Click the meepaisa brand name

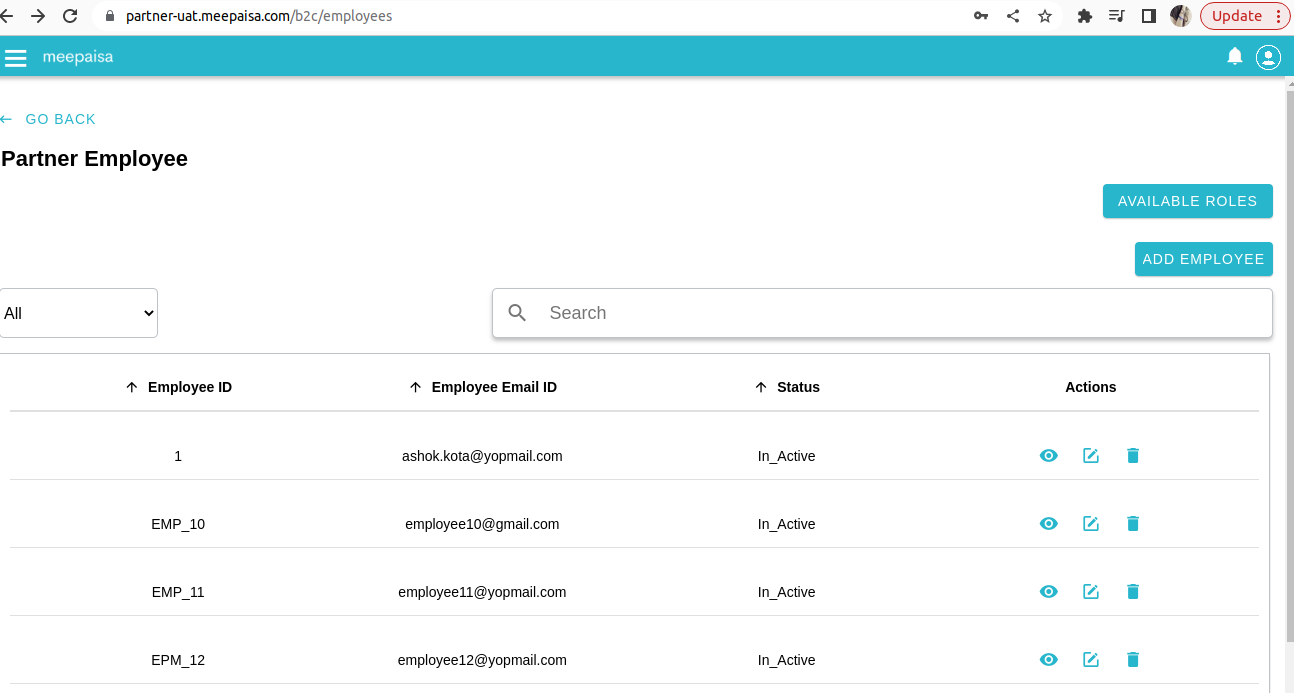point(78,57)
